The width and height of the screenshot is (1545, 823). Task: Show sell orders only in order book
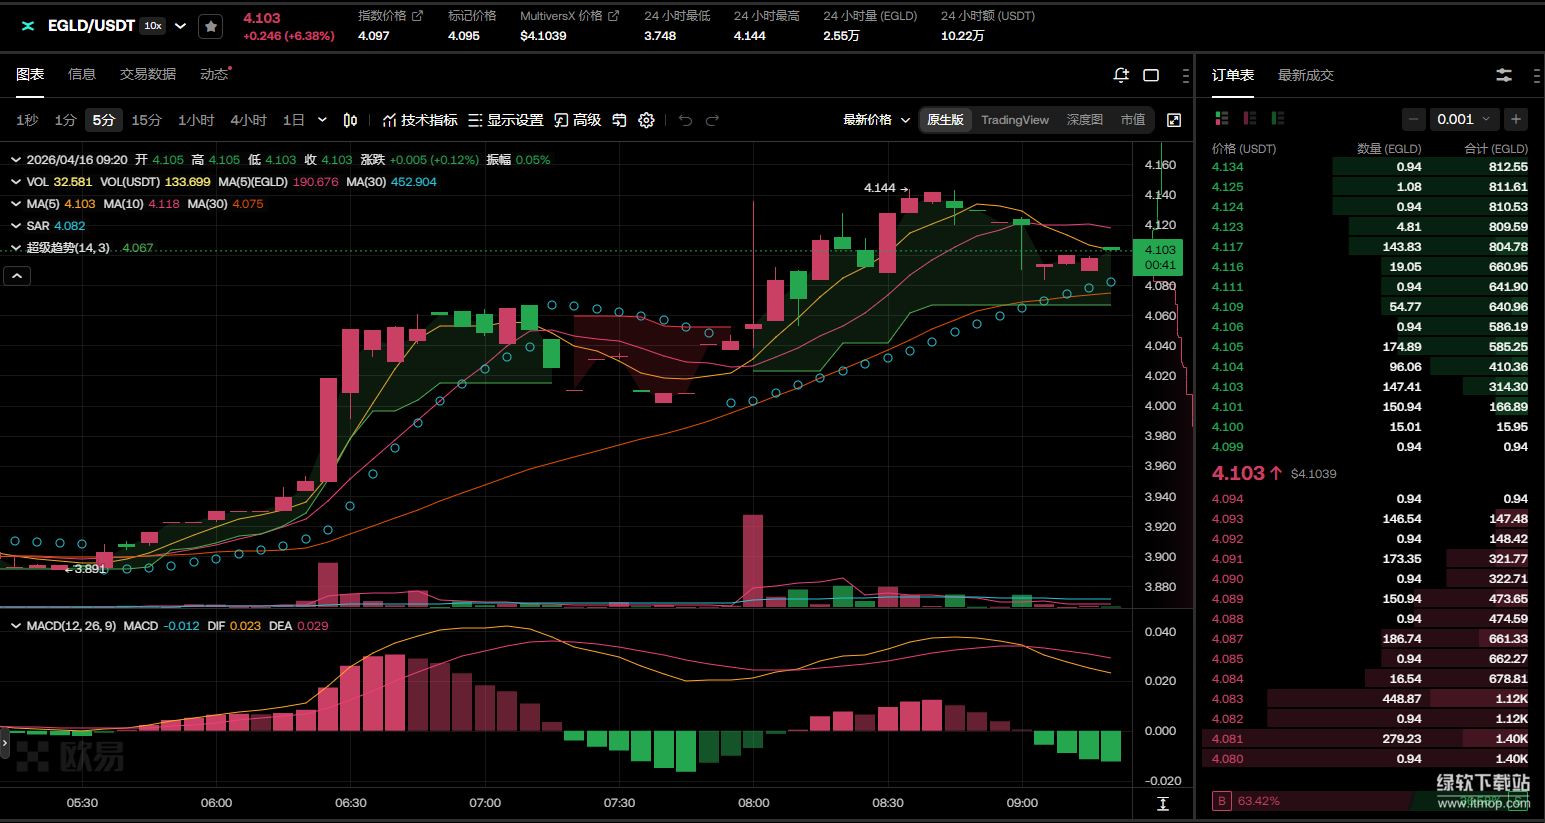coord(1249,118)
